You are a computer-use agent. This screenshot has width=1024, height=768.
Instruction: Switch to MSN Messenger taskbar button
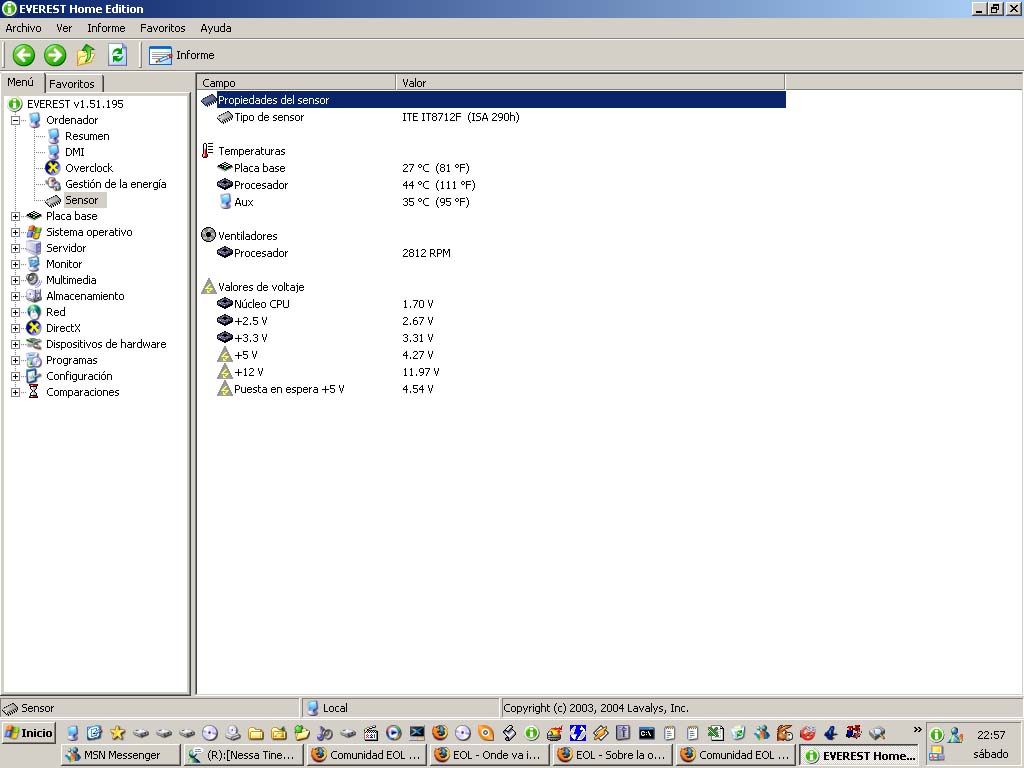(x=121, y=755)
